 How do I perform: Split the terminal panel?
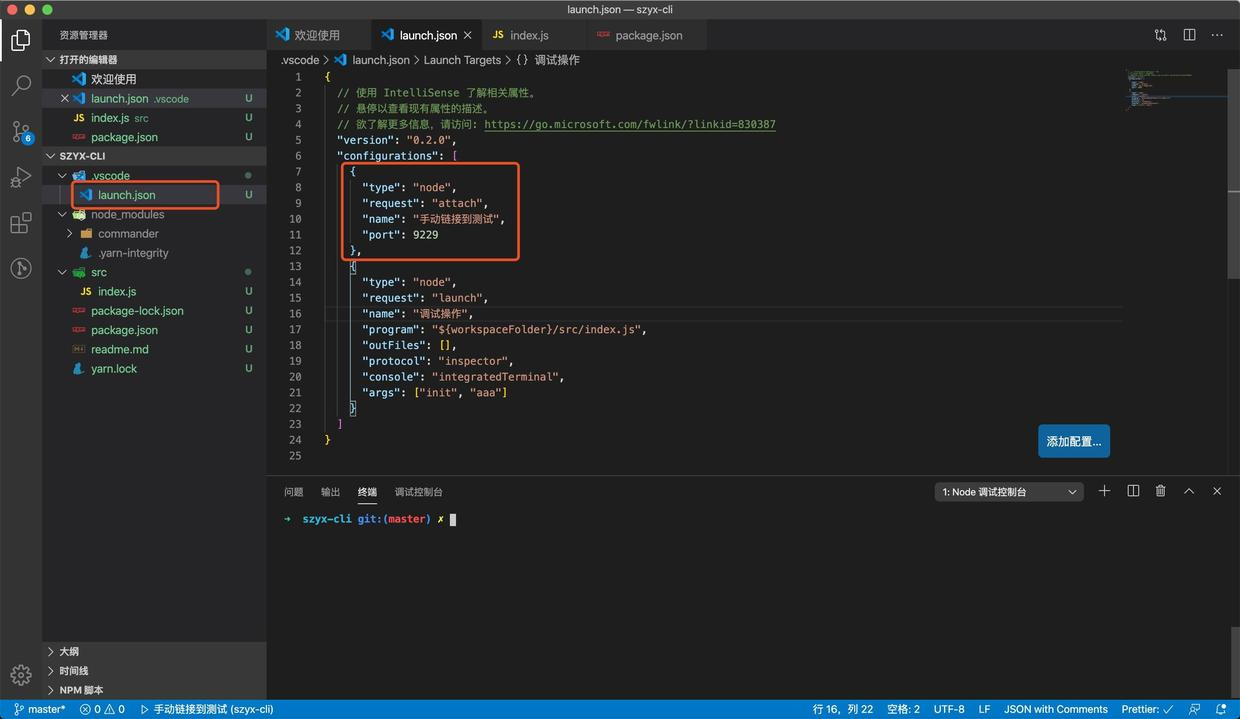pos(1133,491)
